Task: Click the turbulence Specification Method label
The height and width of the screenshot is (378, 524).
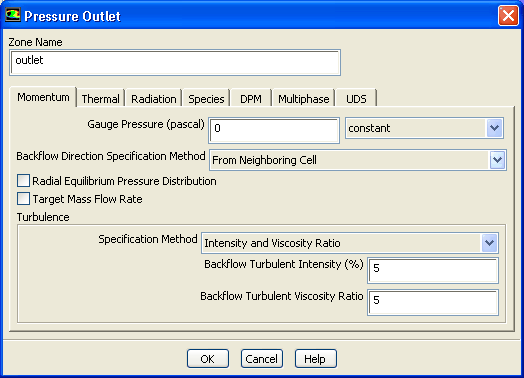Action: (x=148, y=239)
